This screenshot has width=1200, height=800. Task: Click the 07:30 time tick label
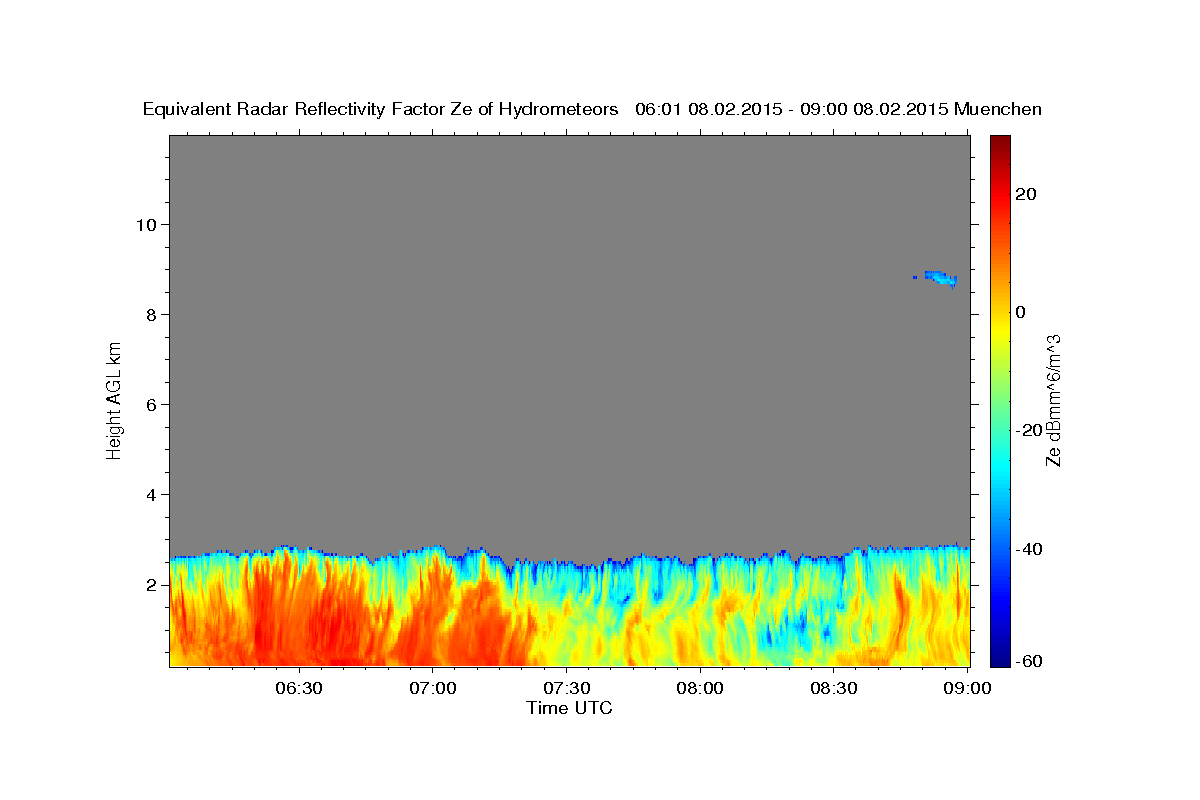566,688
